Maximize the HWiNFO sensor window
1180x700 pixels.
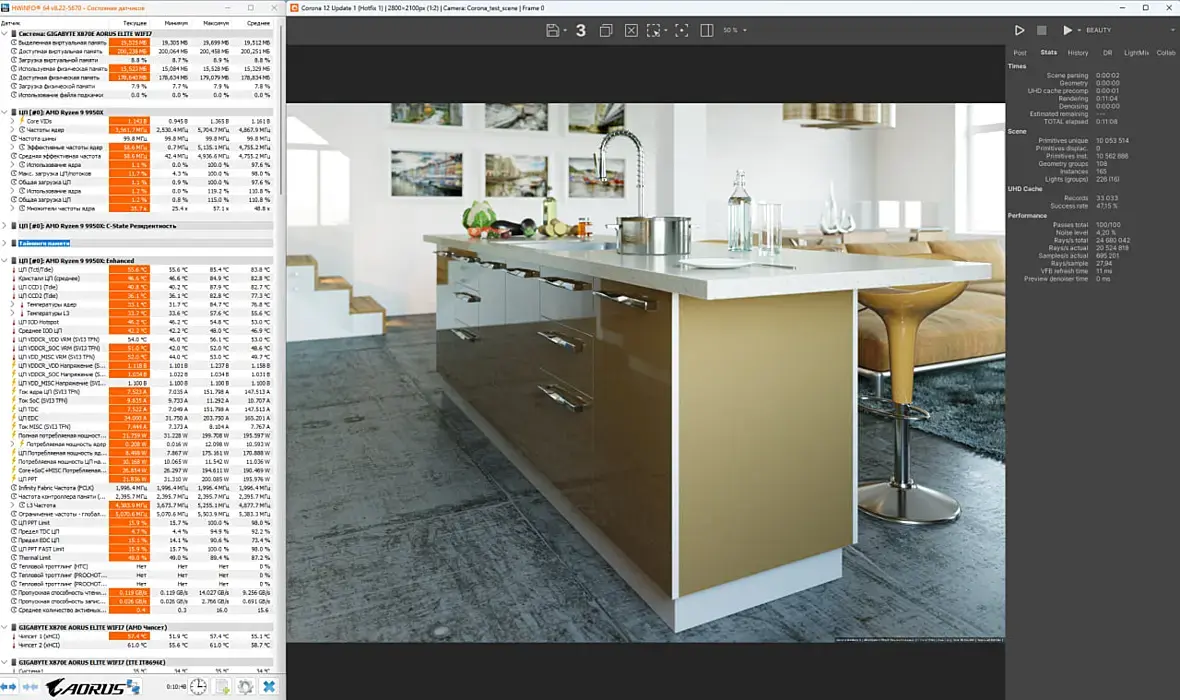pos(251,8)
